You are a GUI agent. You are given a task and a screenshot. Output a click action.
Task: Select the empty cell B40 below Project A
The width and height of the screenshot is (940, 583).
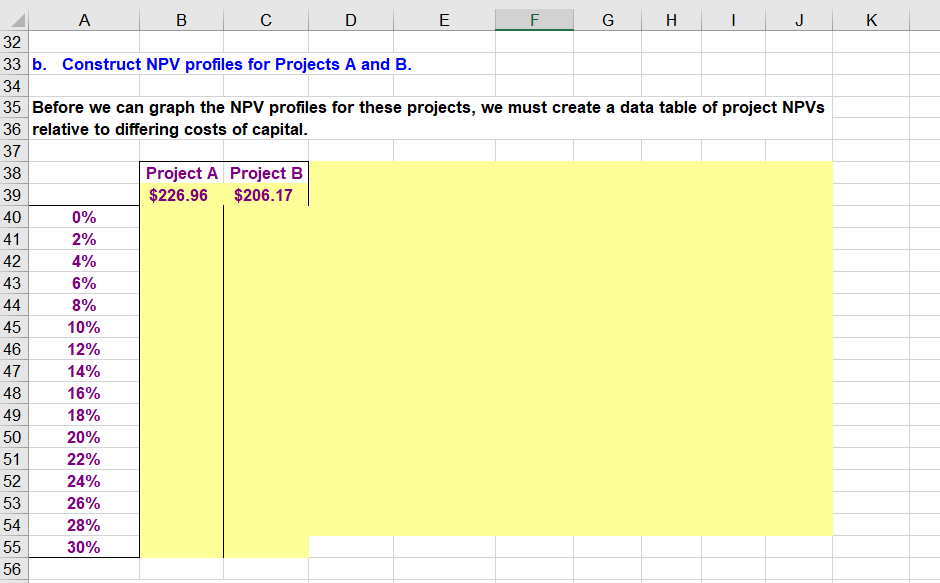(x=182, y=217)
